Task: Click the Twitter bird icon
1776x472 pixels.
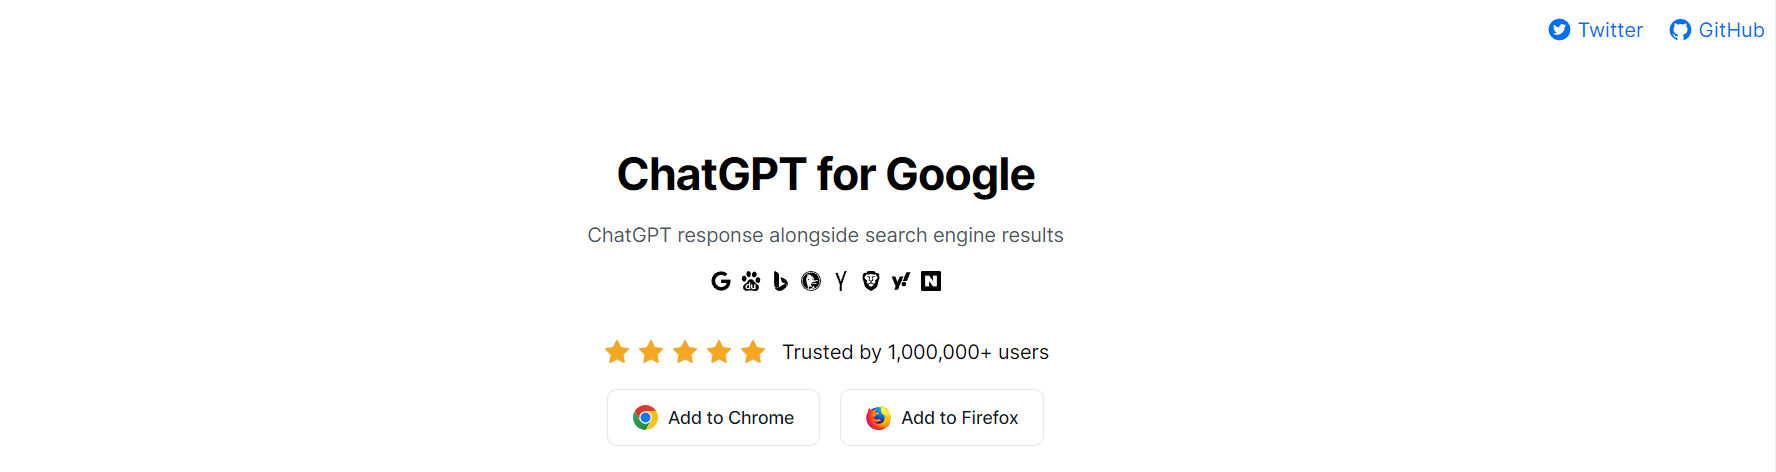Action: tap(1559, 30)
